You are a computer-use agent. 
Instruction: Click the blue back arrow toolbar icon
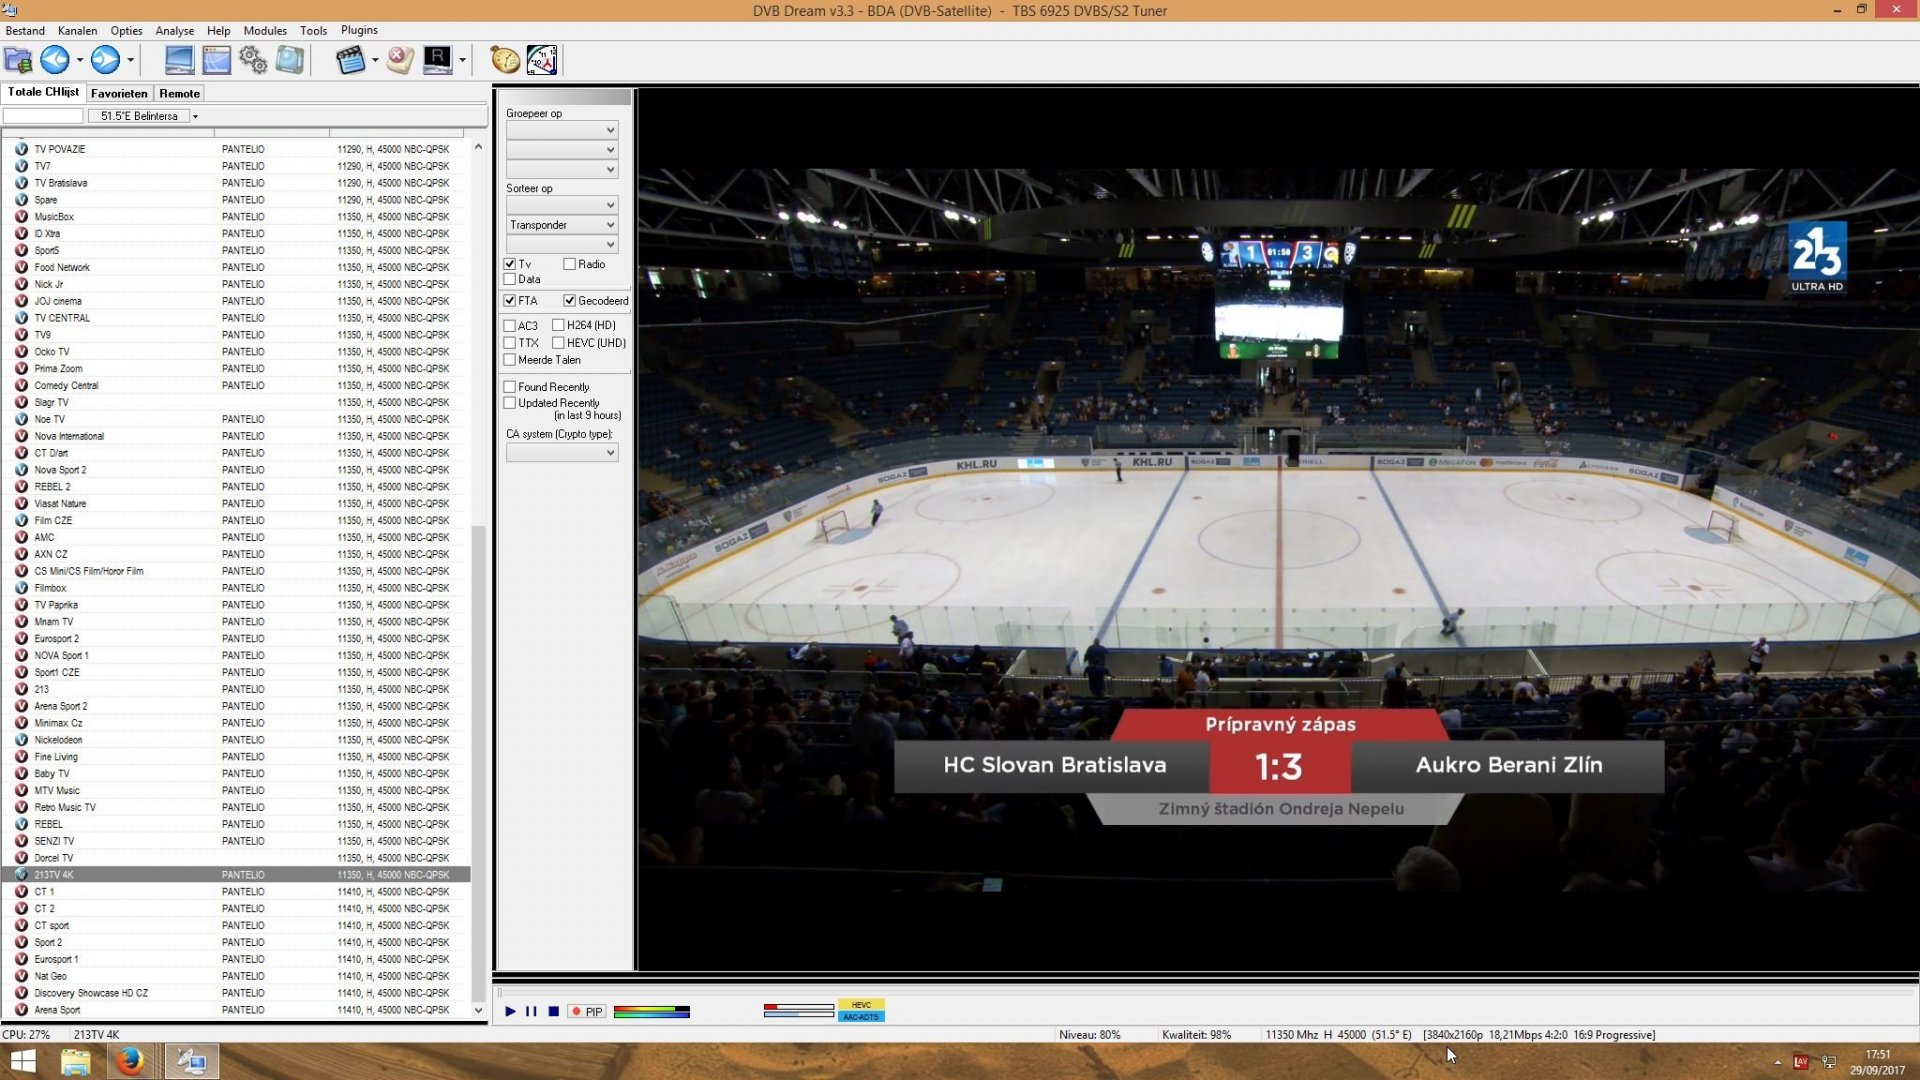click(x=53, y=60)
